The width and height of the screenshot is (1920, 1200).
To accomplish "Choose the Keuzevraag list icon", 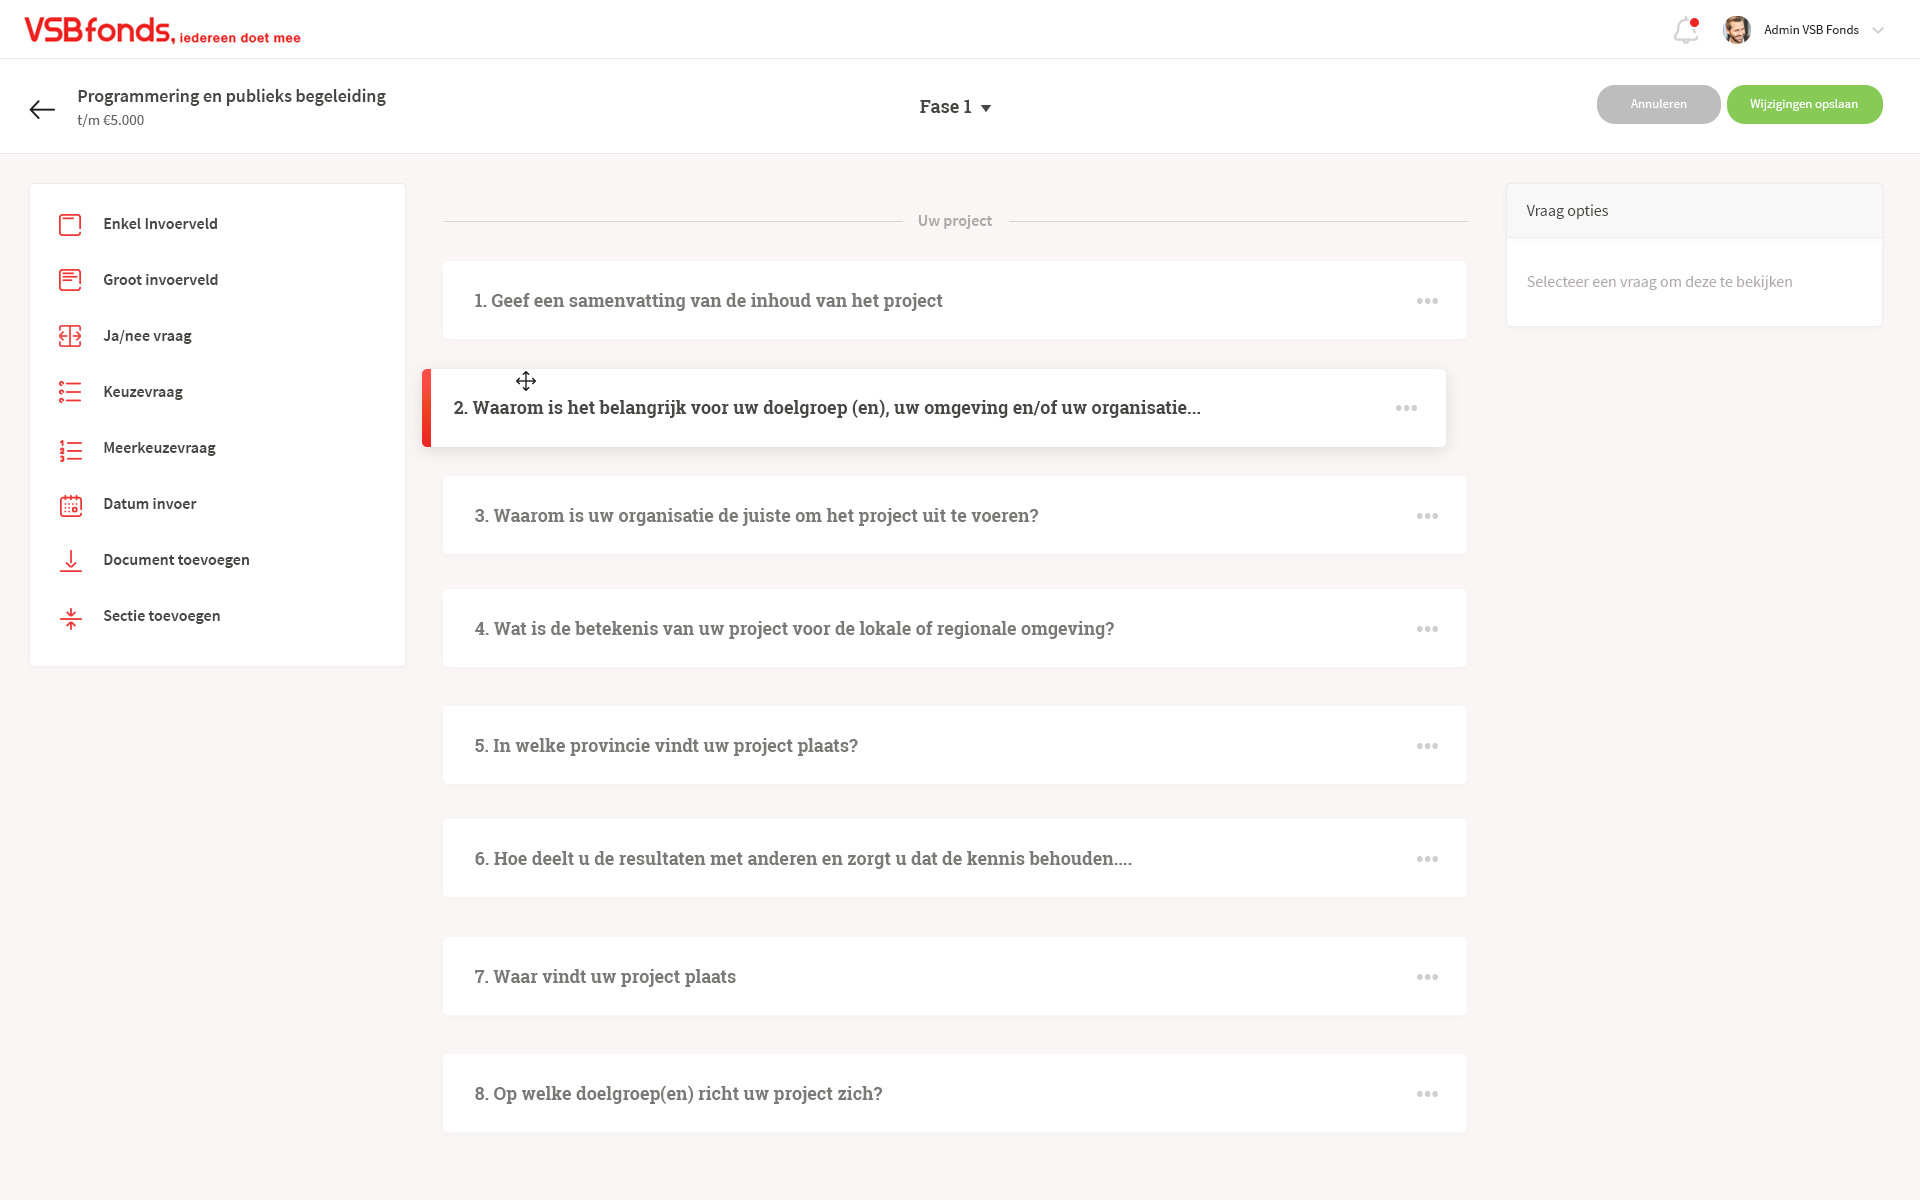I will click(x=70, y=393).
